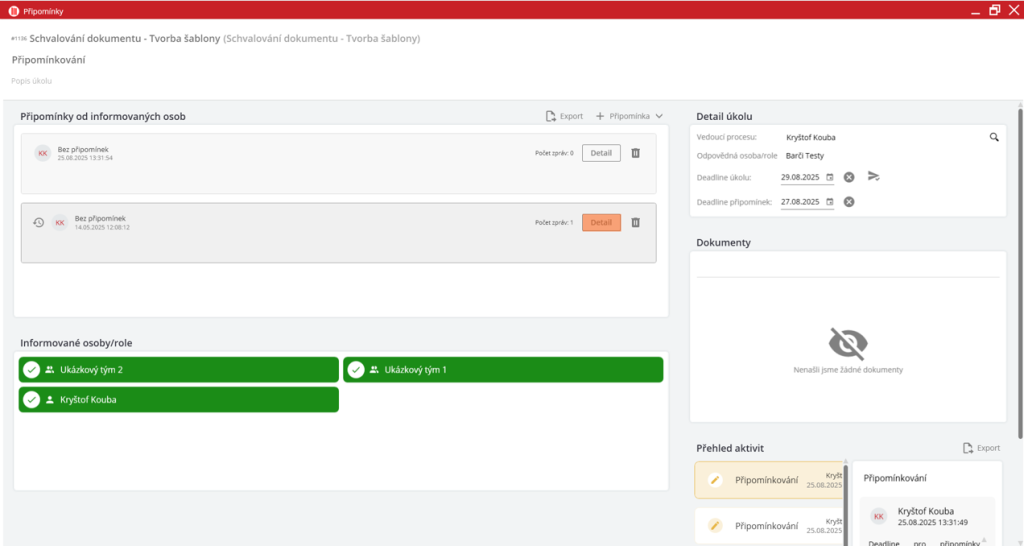Export the Přehled aktivit list
This screenshot has width=1024, height=546.
981,449
